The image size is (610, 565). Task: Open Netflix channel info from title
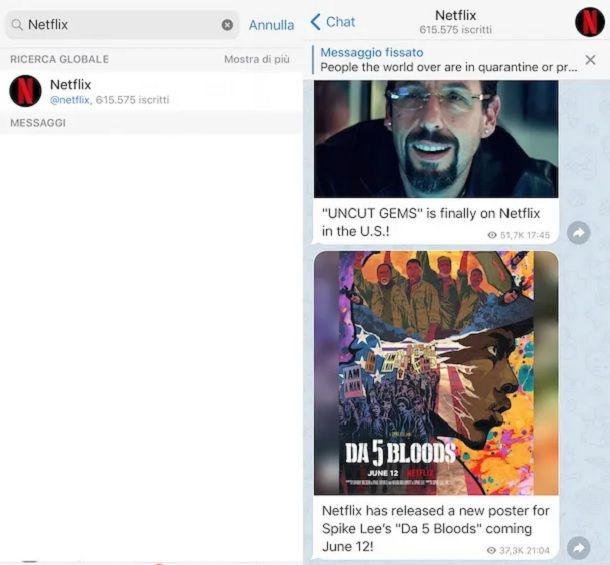pyautogui.click(x=456, y=15)
